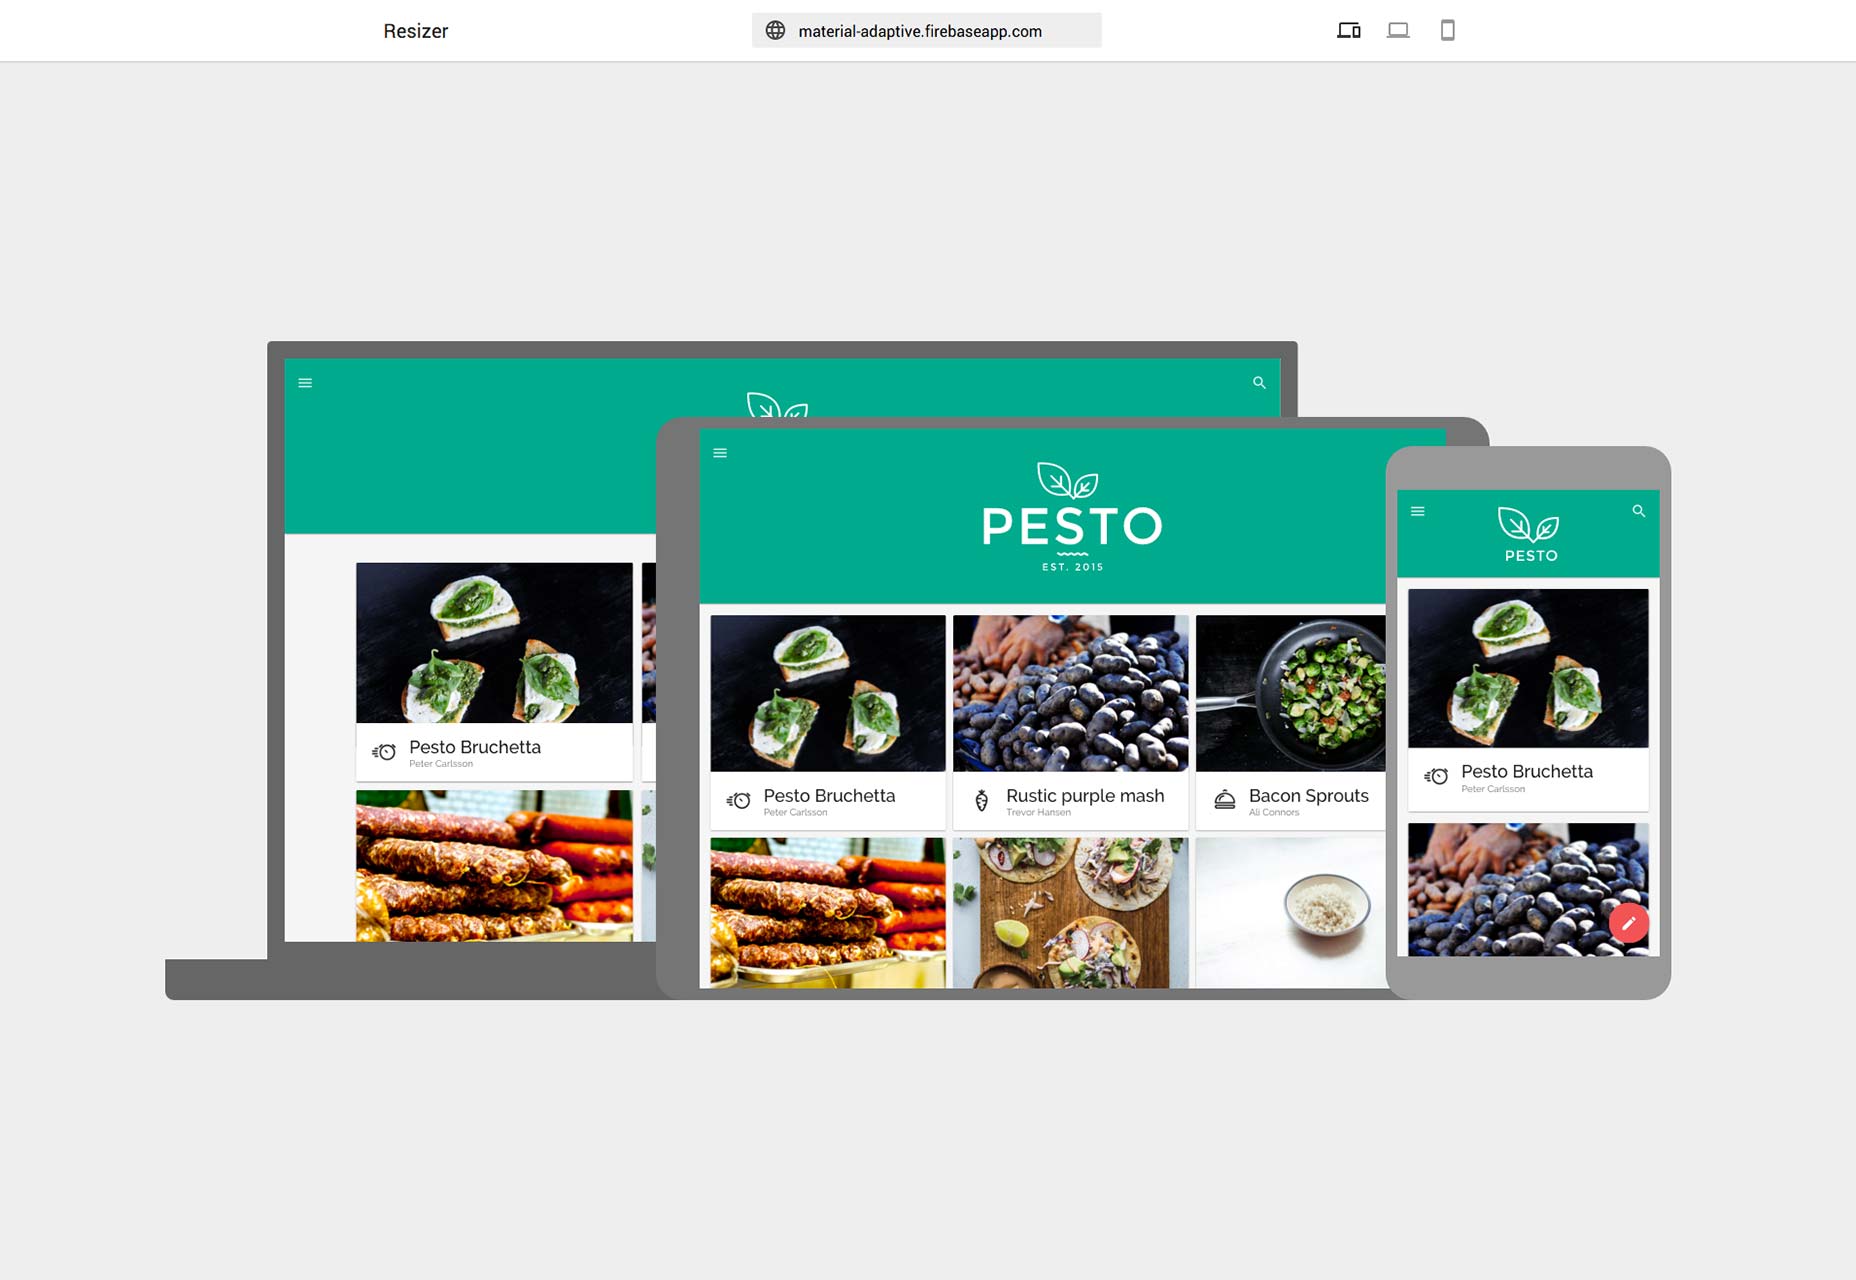
Task: Select the all-devices view icon
Action: tap(1349, 31)
